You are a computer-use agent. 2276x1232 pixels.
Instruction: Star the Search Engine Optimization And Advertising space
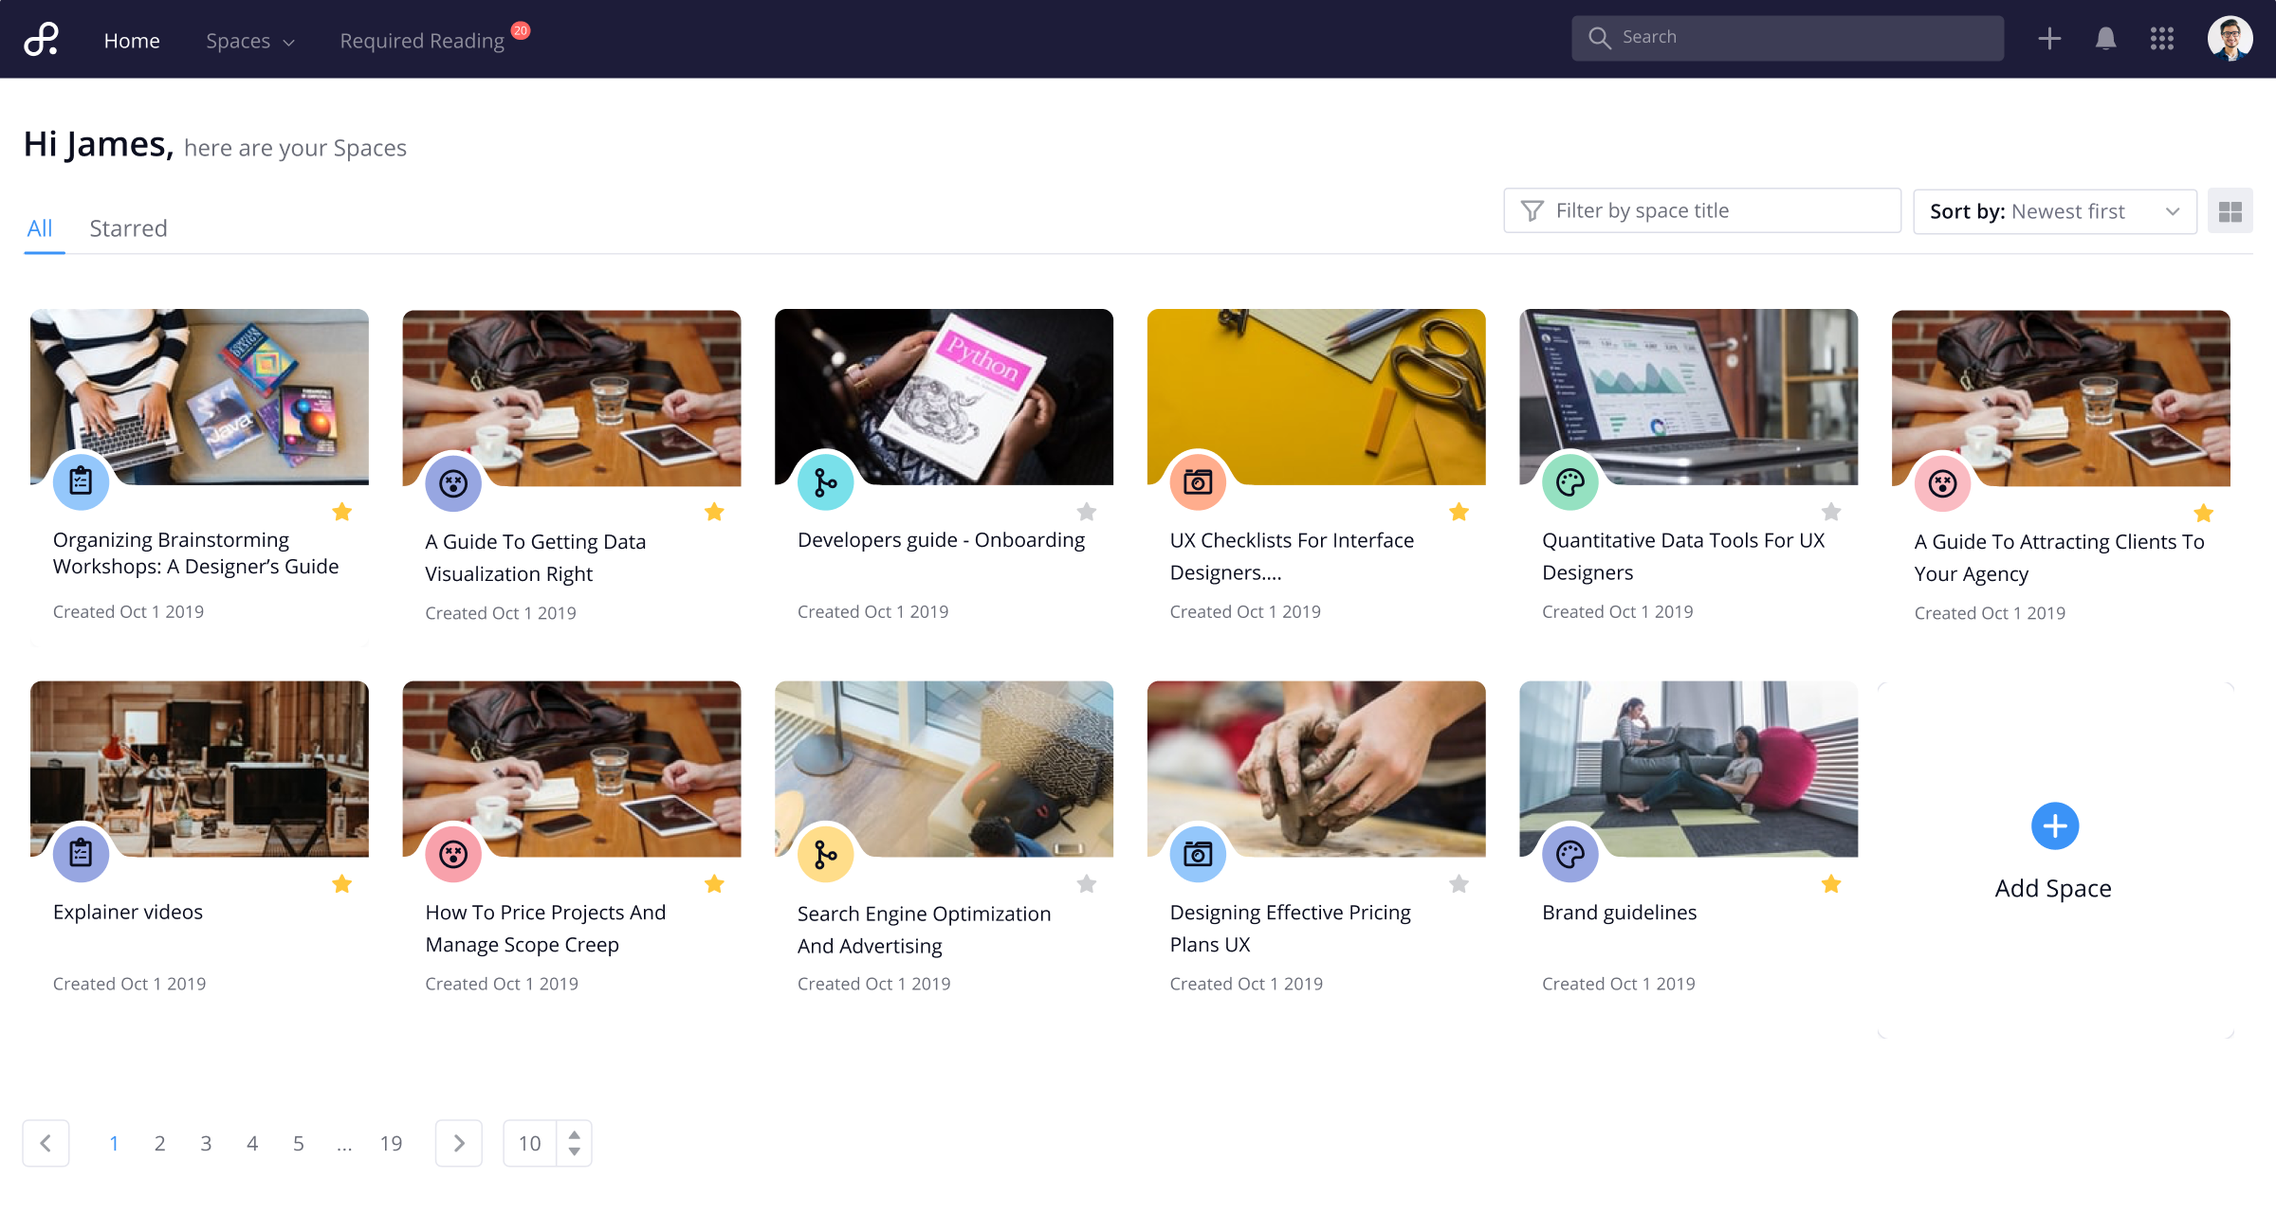(x=1086, y=883)
